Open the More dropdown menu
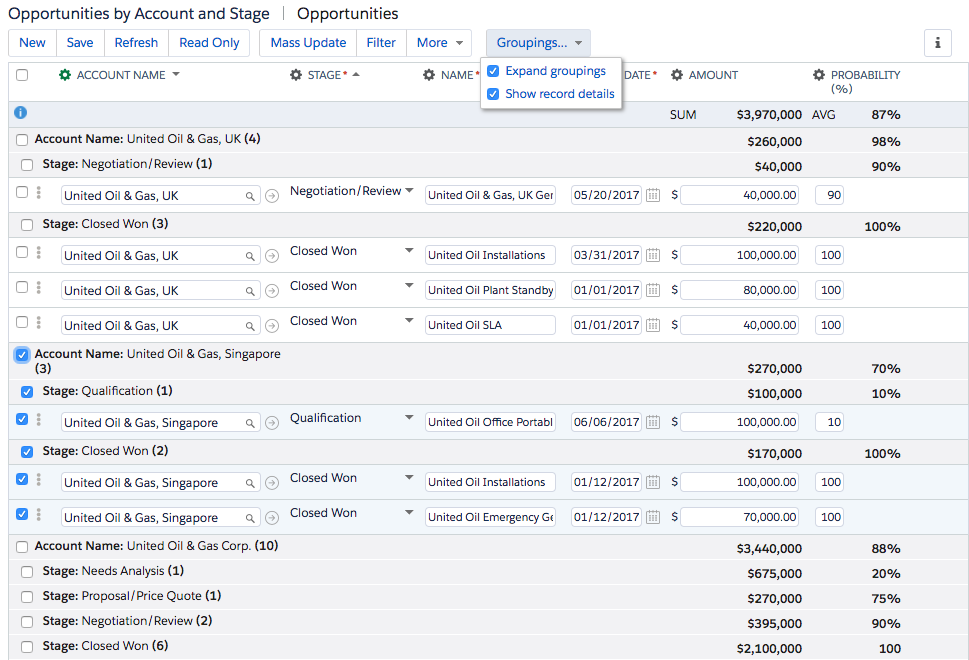The image size is (969, 660). (439, 43)
